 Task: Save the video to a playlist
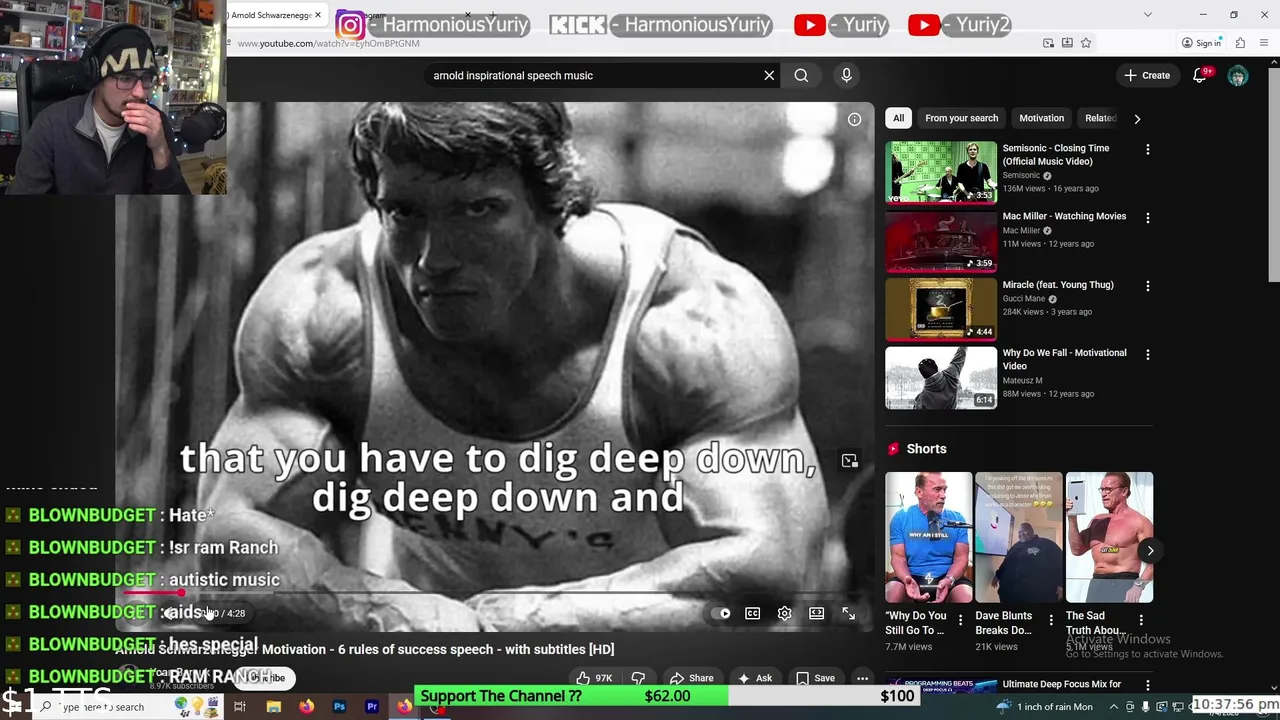[816, 678]
